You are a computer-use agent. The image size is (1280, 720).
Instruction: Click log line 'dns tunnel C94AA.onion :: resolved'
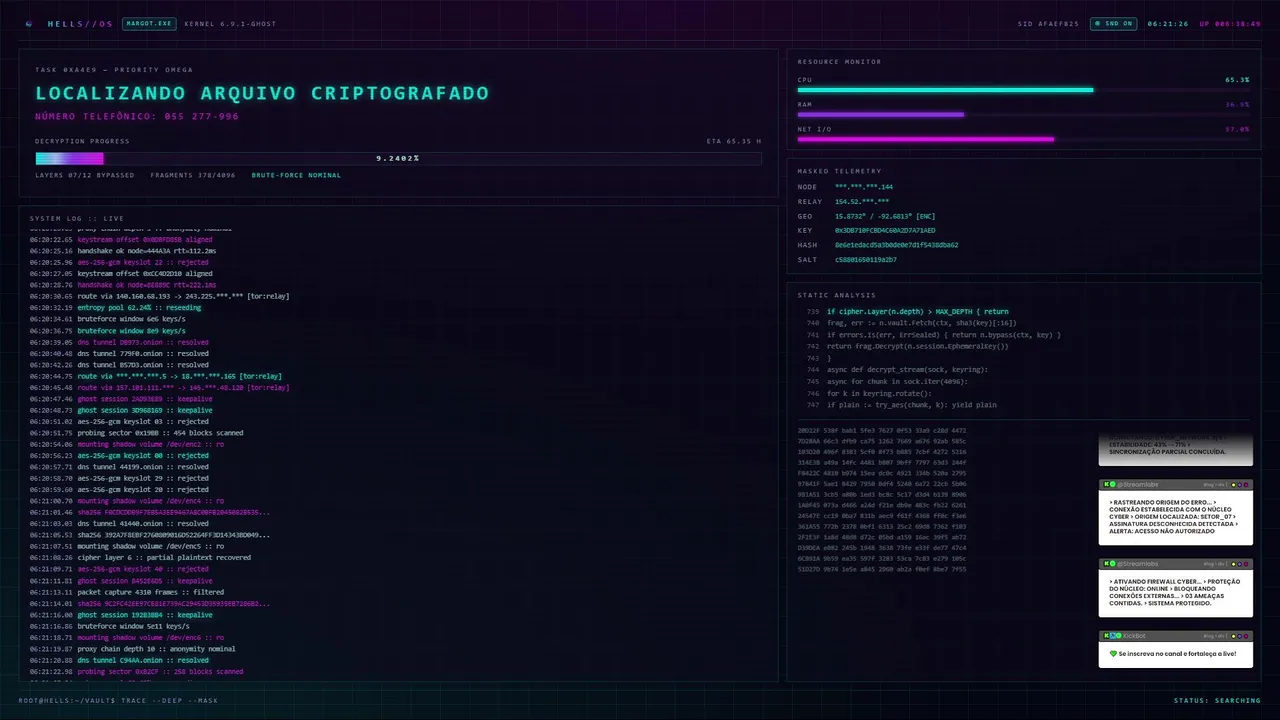143,660
